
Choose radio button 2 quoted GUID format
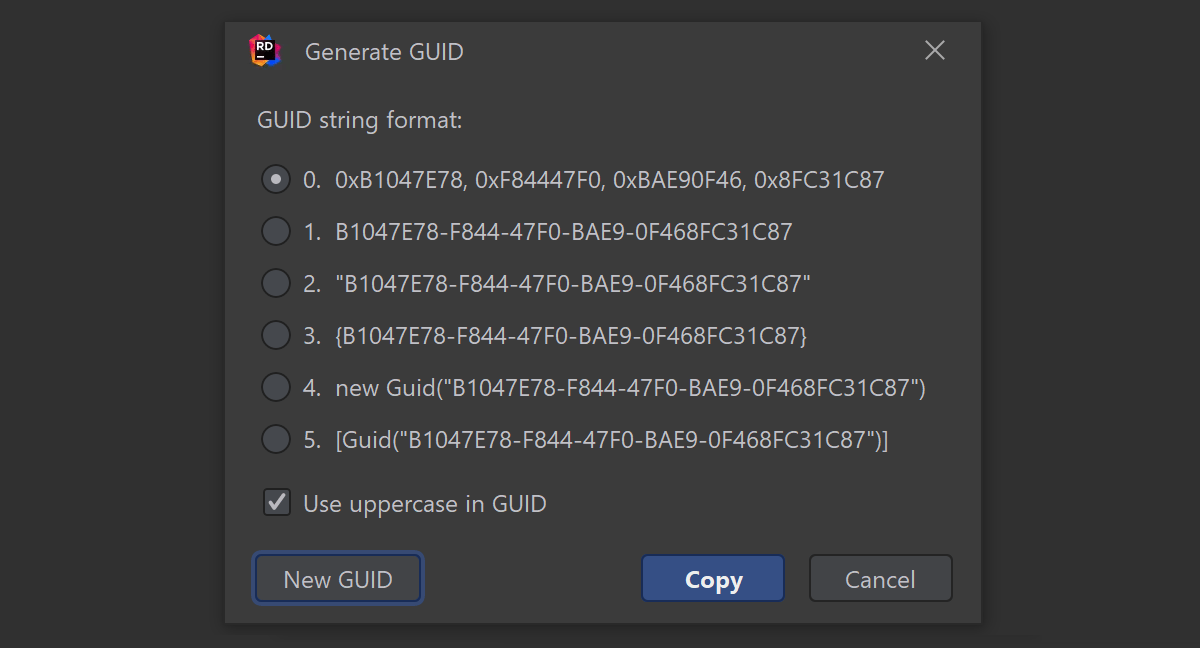(276, 283)
